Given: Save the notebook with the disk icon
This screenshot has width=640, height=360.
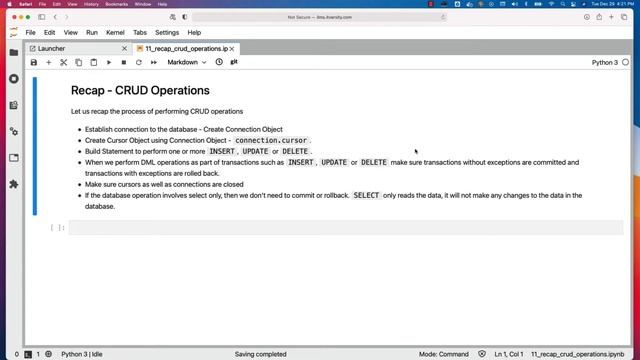Looking at the screenshot, I should coord(34,62).
